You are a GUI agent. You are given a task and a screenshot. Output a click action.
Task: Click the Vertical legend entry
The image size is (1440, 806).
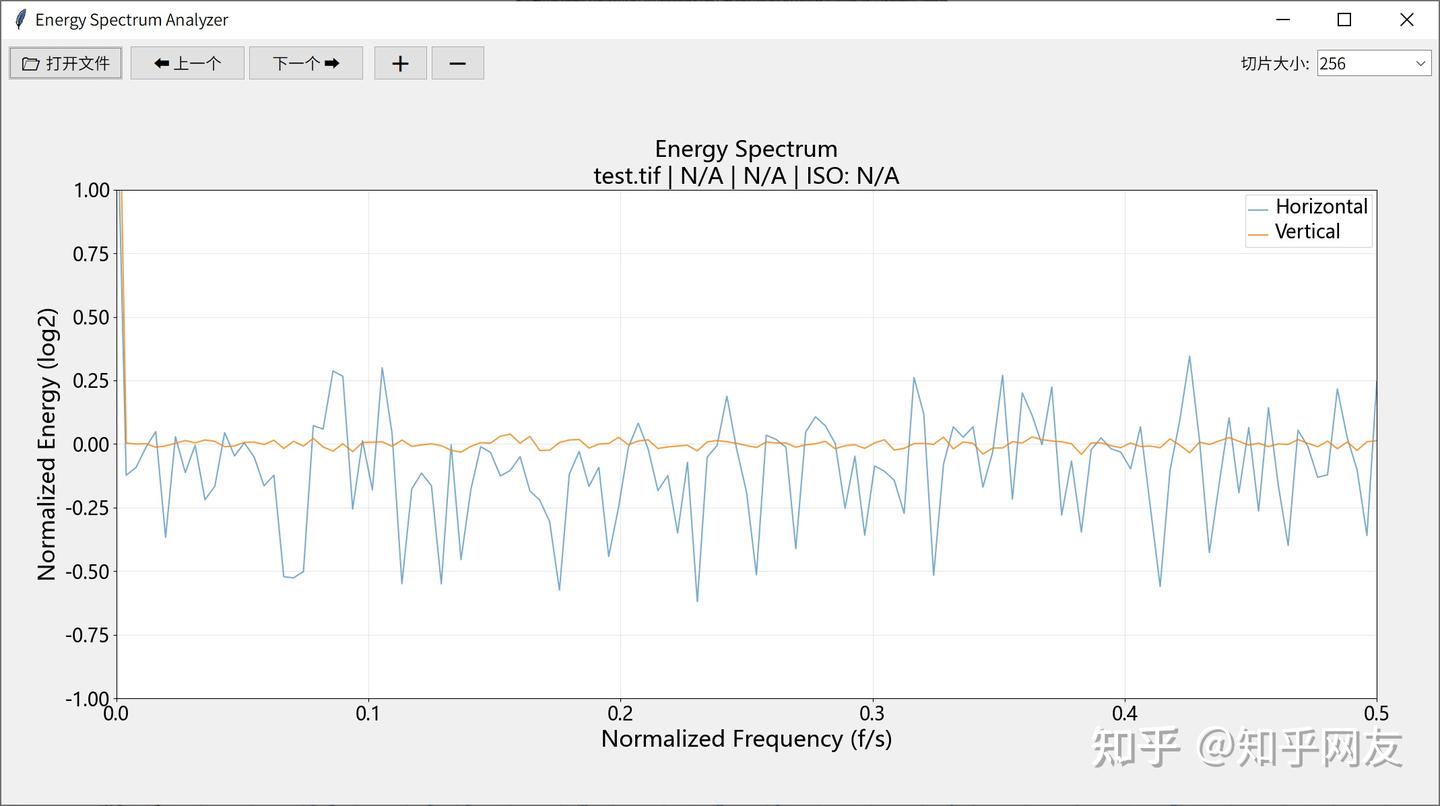1307,231
